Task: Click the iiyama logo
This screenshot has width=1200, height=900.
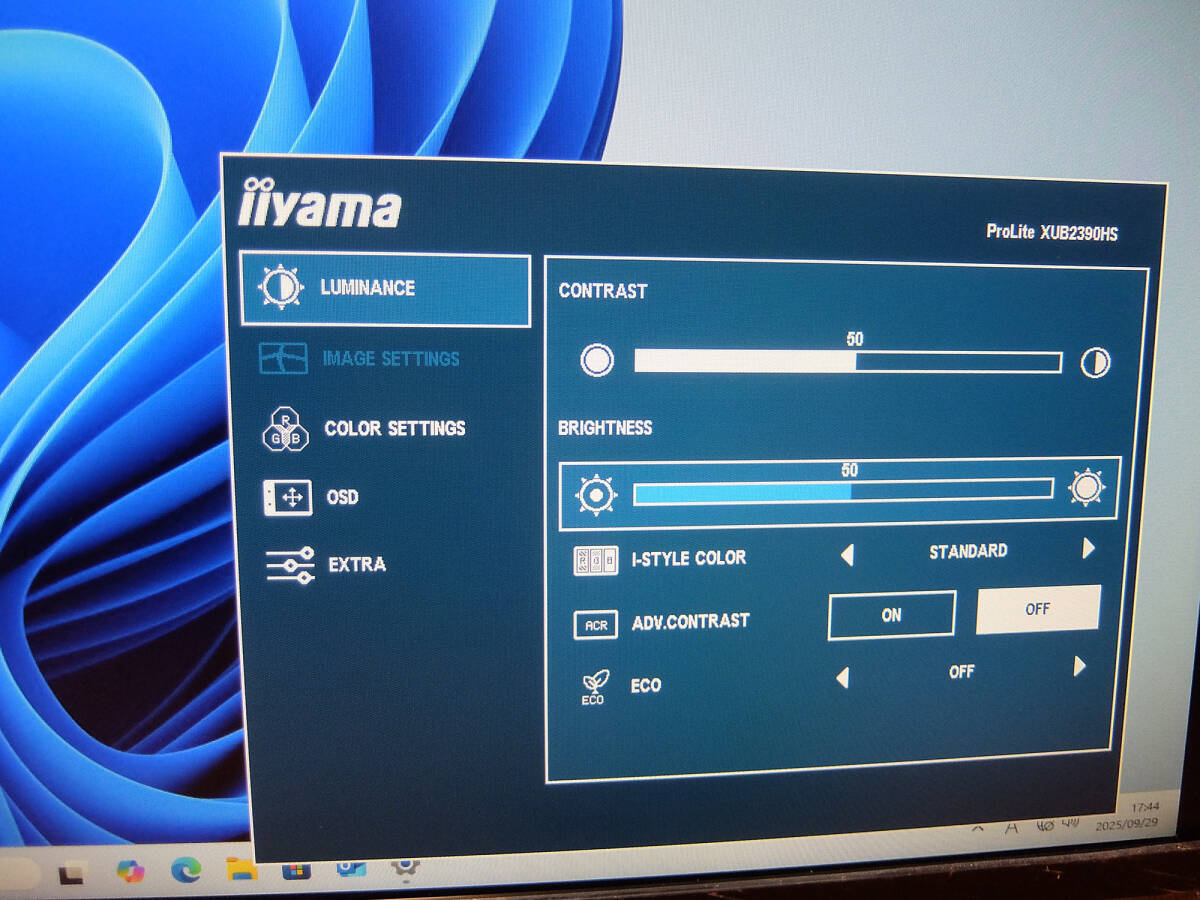Action: click(x=320, y=204)
